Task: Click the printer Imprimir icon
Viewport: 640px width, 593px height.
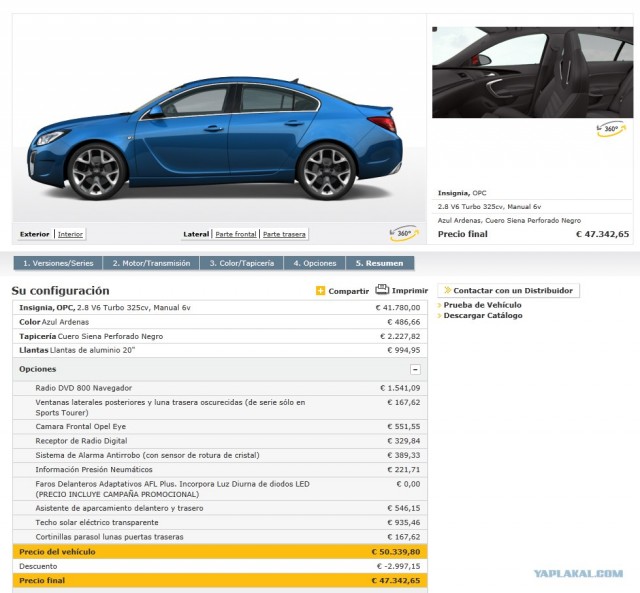Action: point(382,289)
